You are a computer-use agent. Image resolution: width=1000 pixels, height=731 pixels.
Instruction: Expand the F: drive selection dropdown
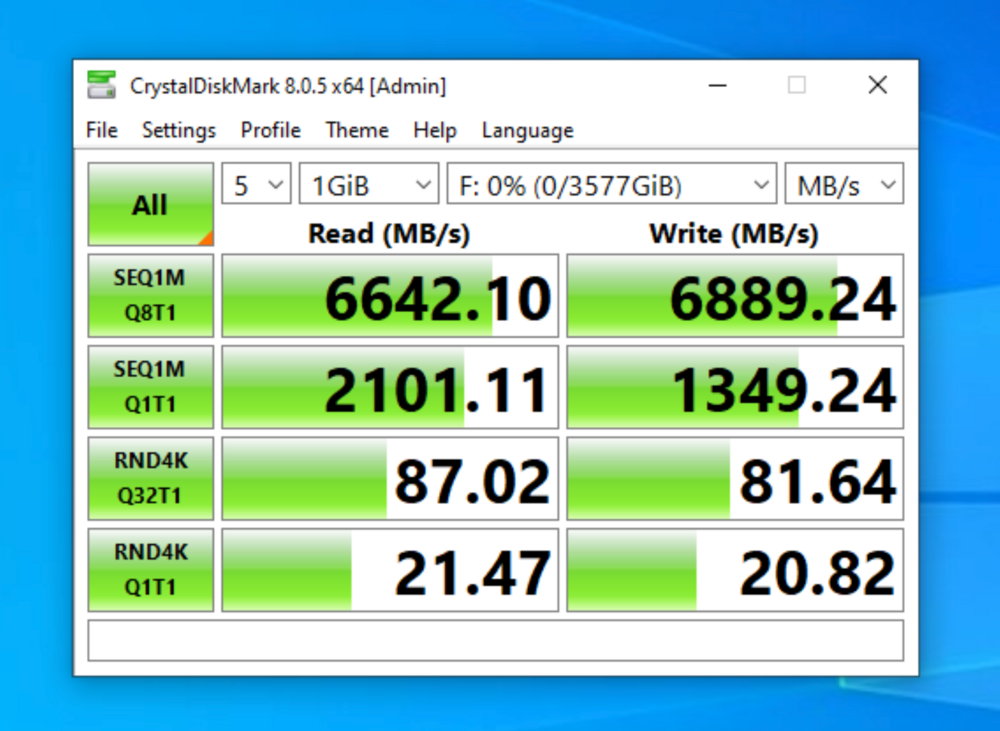(612, 184)
